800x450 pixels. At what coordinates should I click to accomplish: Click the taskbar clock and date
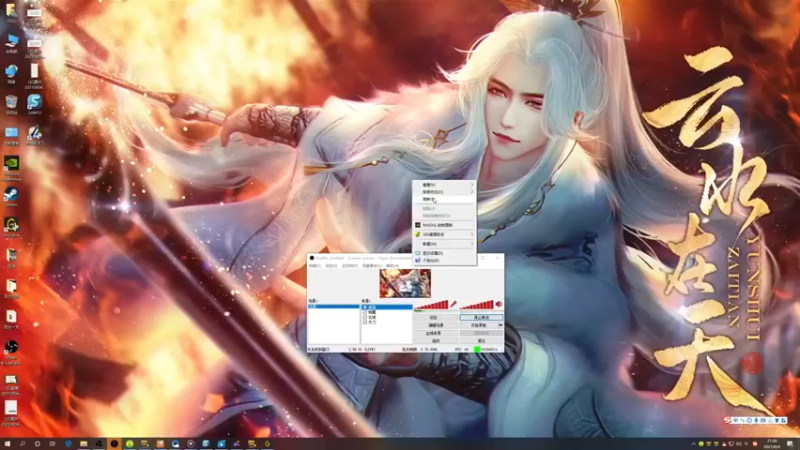pyautogui.click(x=772, y=443)
